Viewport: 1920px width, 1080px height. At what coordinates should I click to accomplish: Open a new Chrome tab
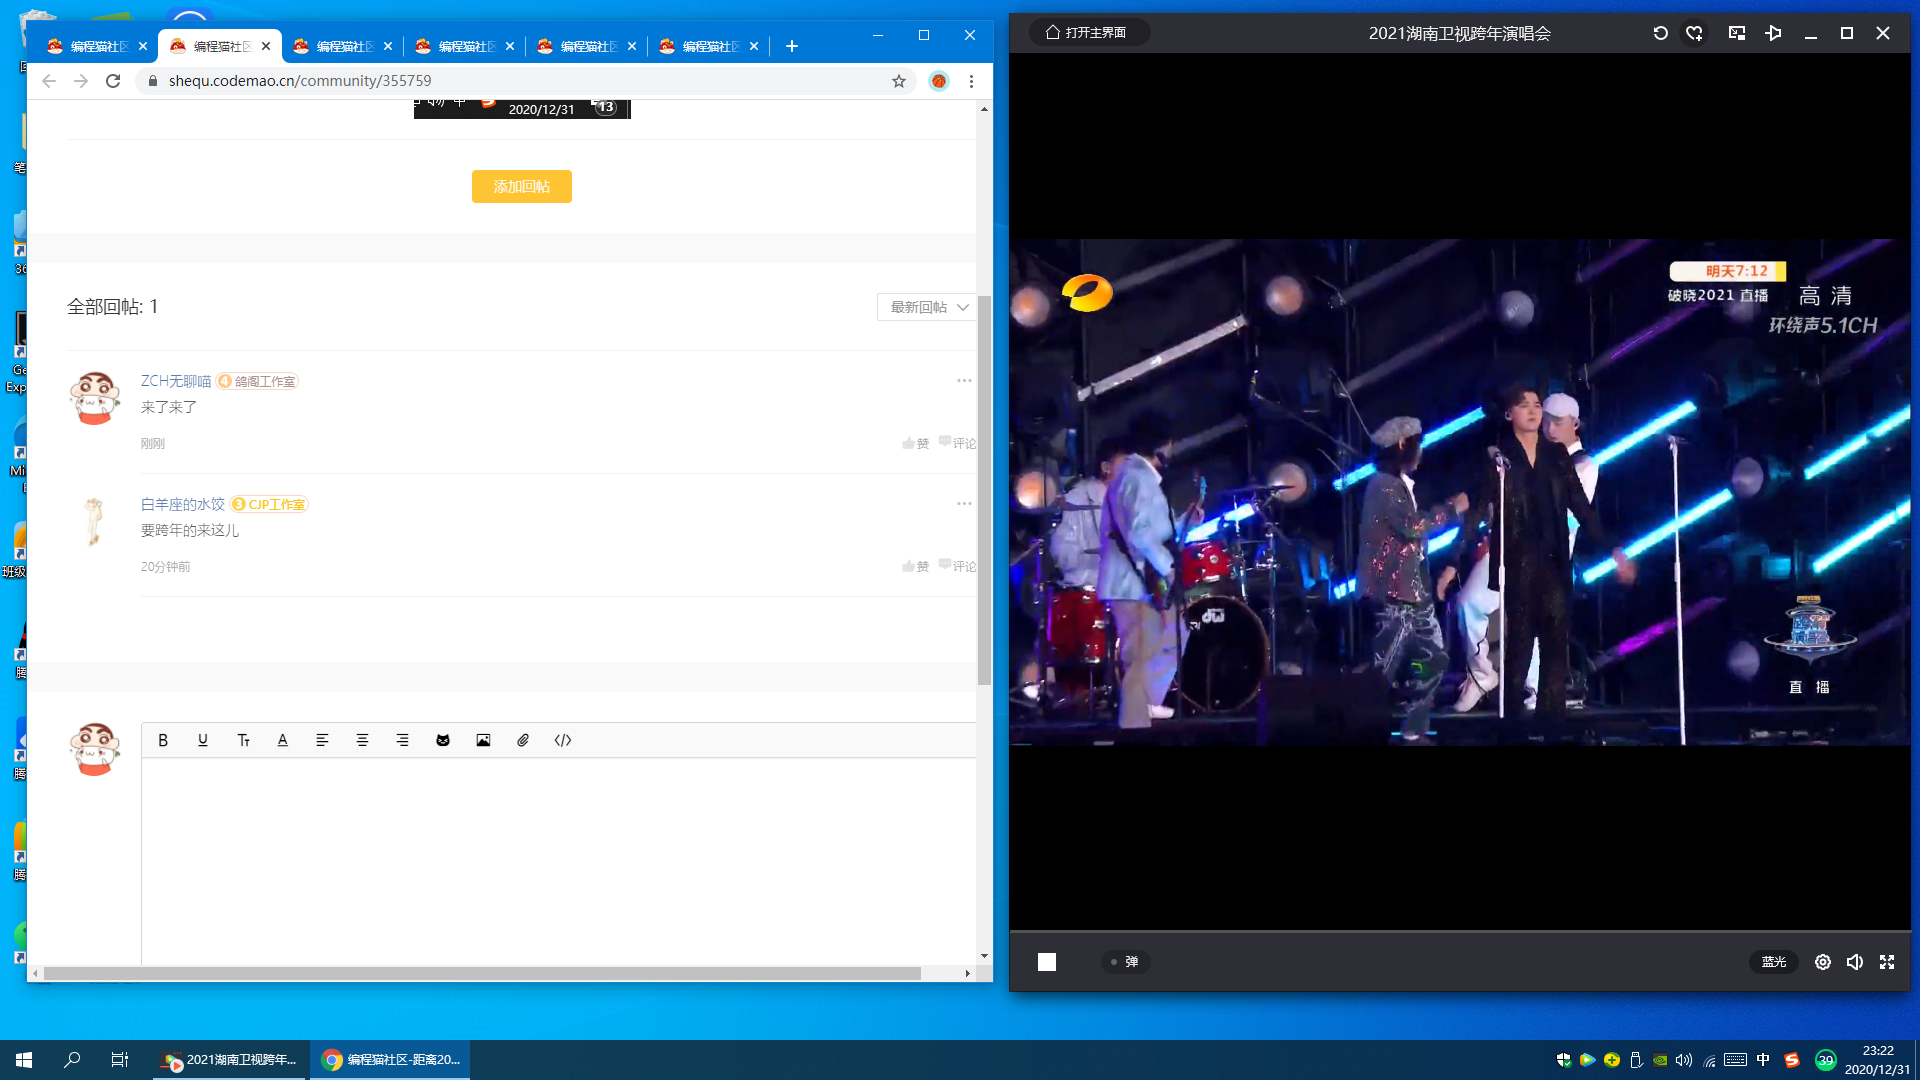792,46
